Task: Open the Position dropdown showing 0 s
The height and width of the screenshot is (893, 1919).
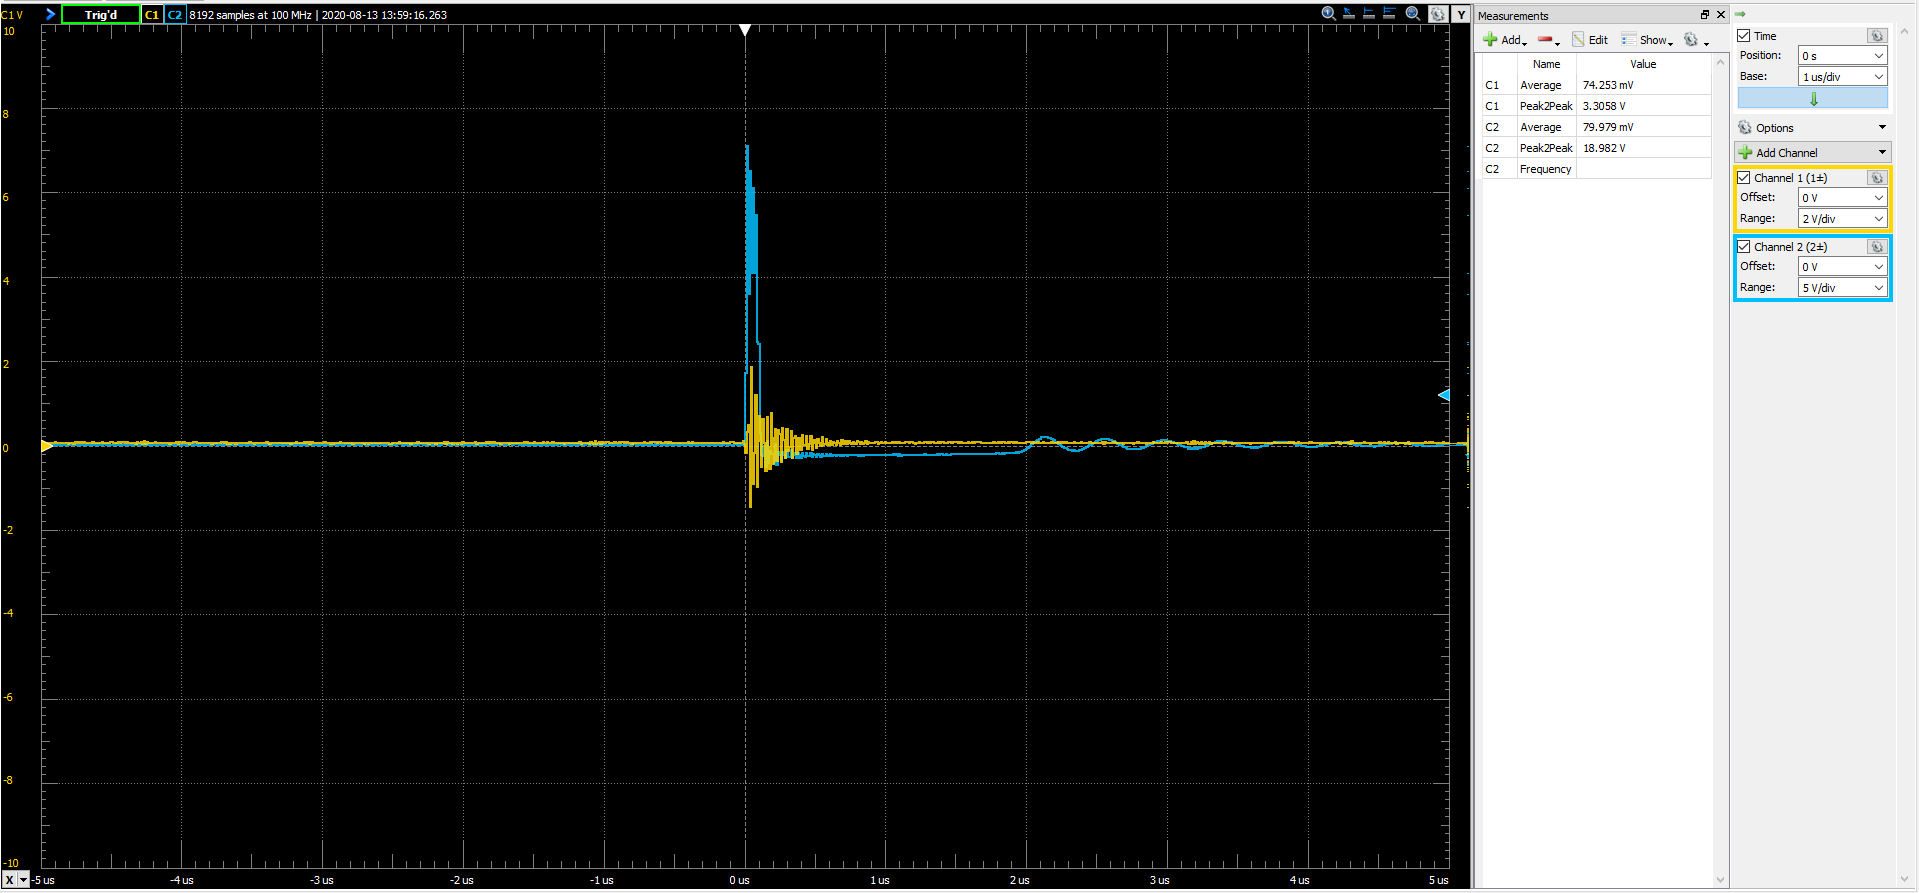Action: click(1843, 56)
